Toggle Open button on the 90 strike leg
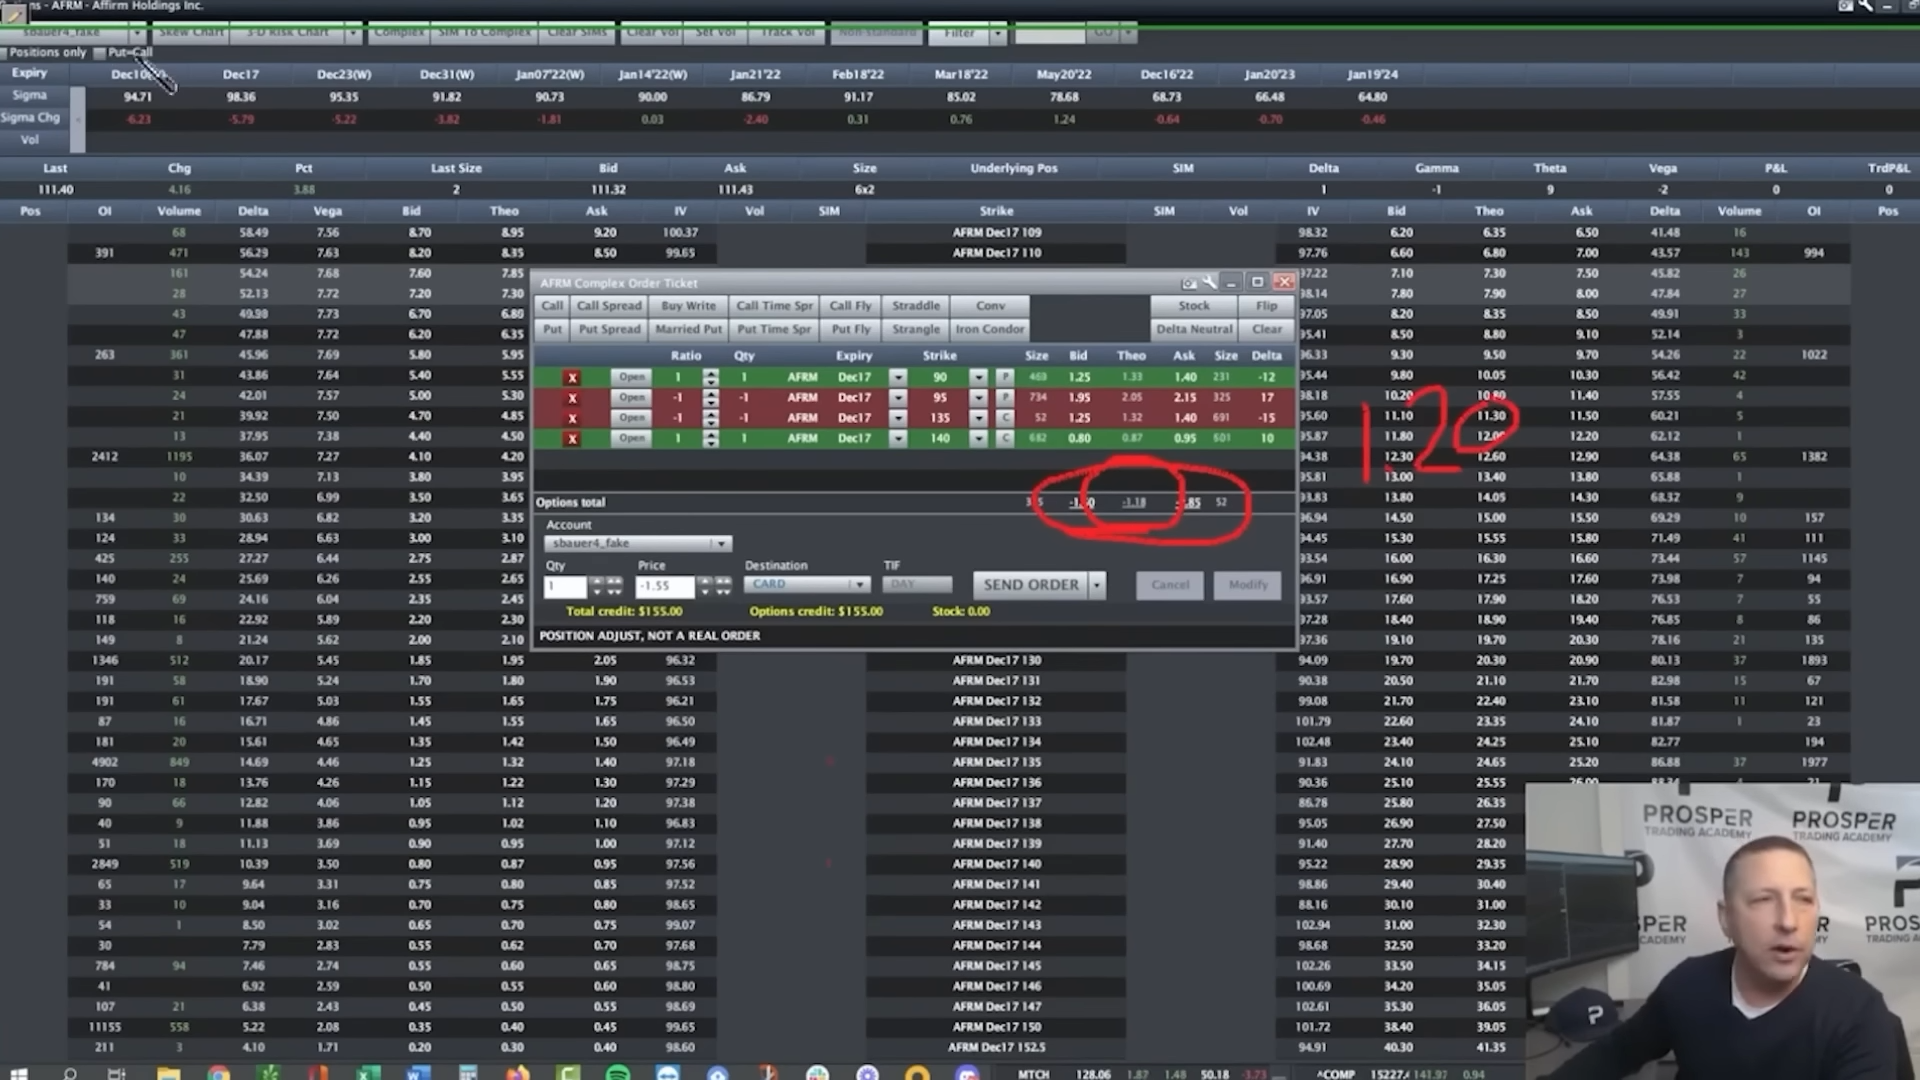Image resolution: width=1920 pixels, height=1080 pixels. pos(631,377)
